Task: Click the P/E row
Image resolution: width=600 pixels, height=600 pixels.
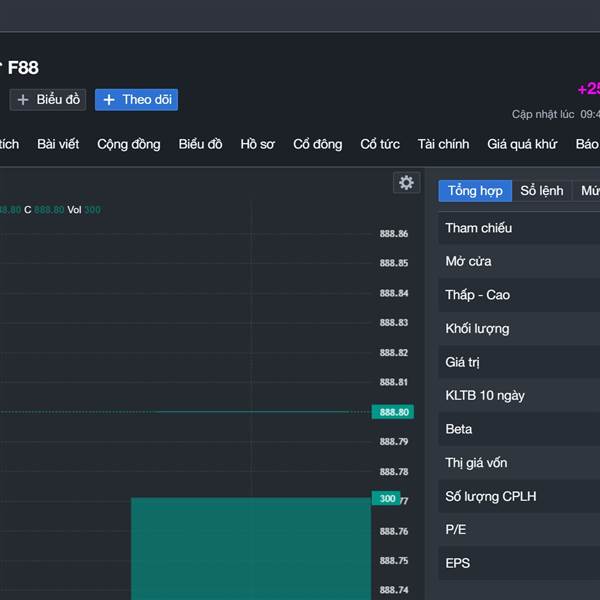Action: tap(519, 530)
